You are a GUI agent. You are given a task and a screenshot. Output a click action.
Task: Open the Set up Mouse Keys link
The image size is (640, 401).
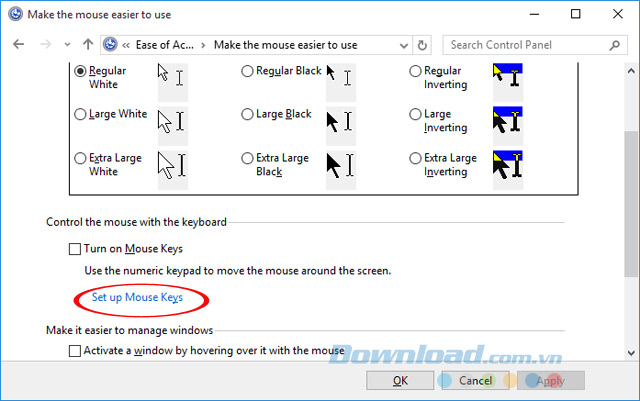137,297
